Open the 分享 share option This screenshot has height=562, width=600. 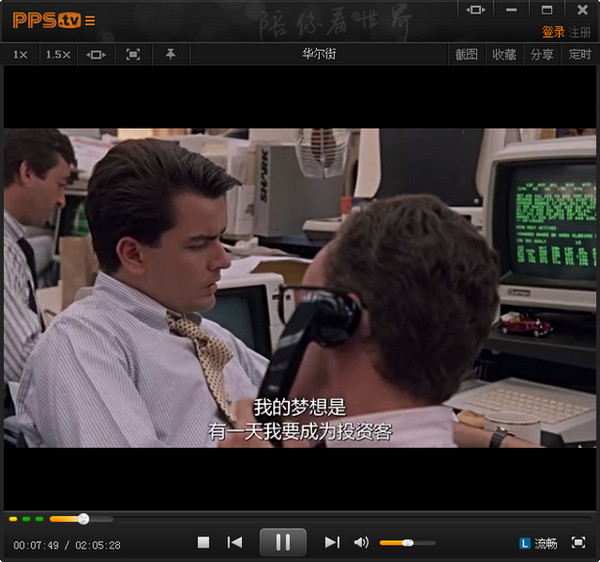click(542, 55)
